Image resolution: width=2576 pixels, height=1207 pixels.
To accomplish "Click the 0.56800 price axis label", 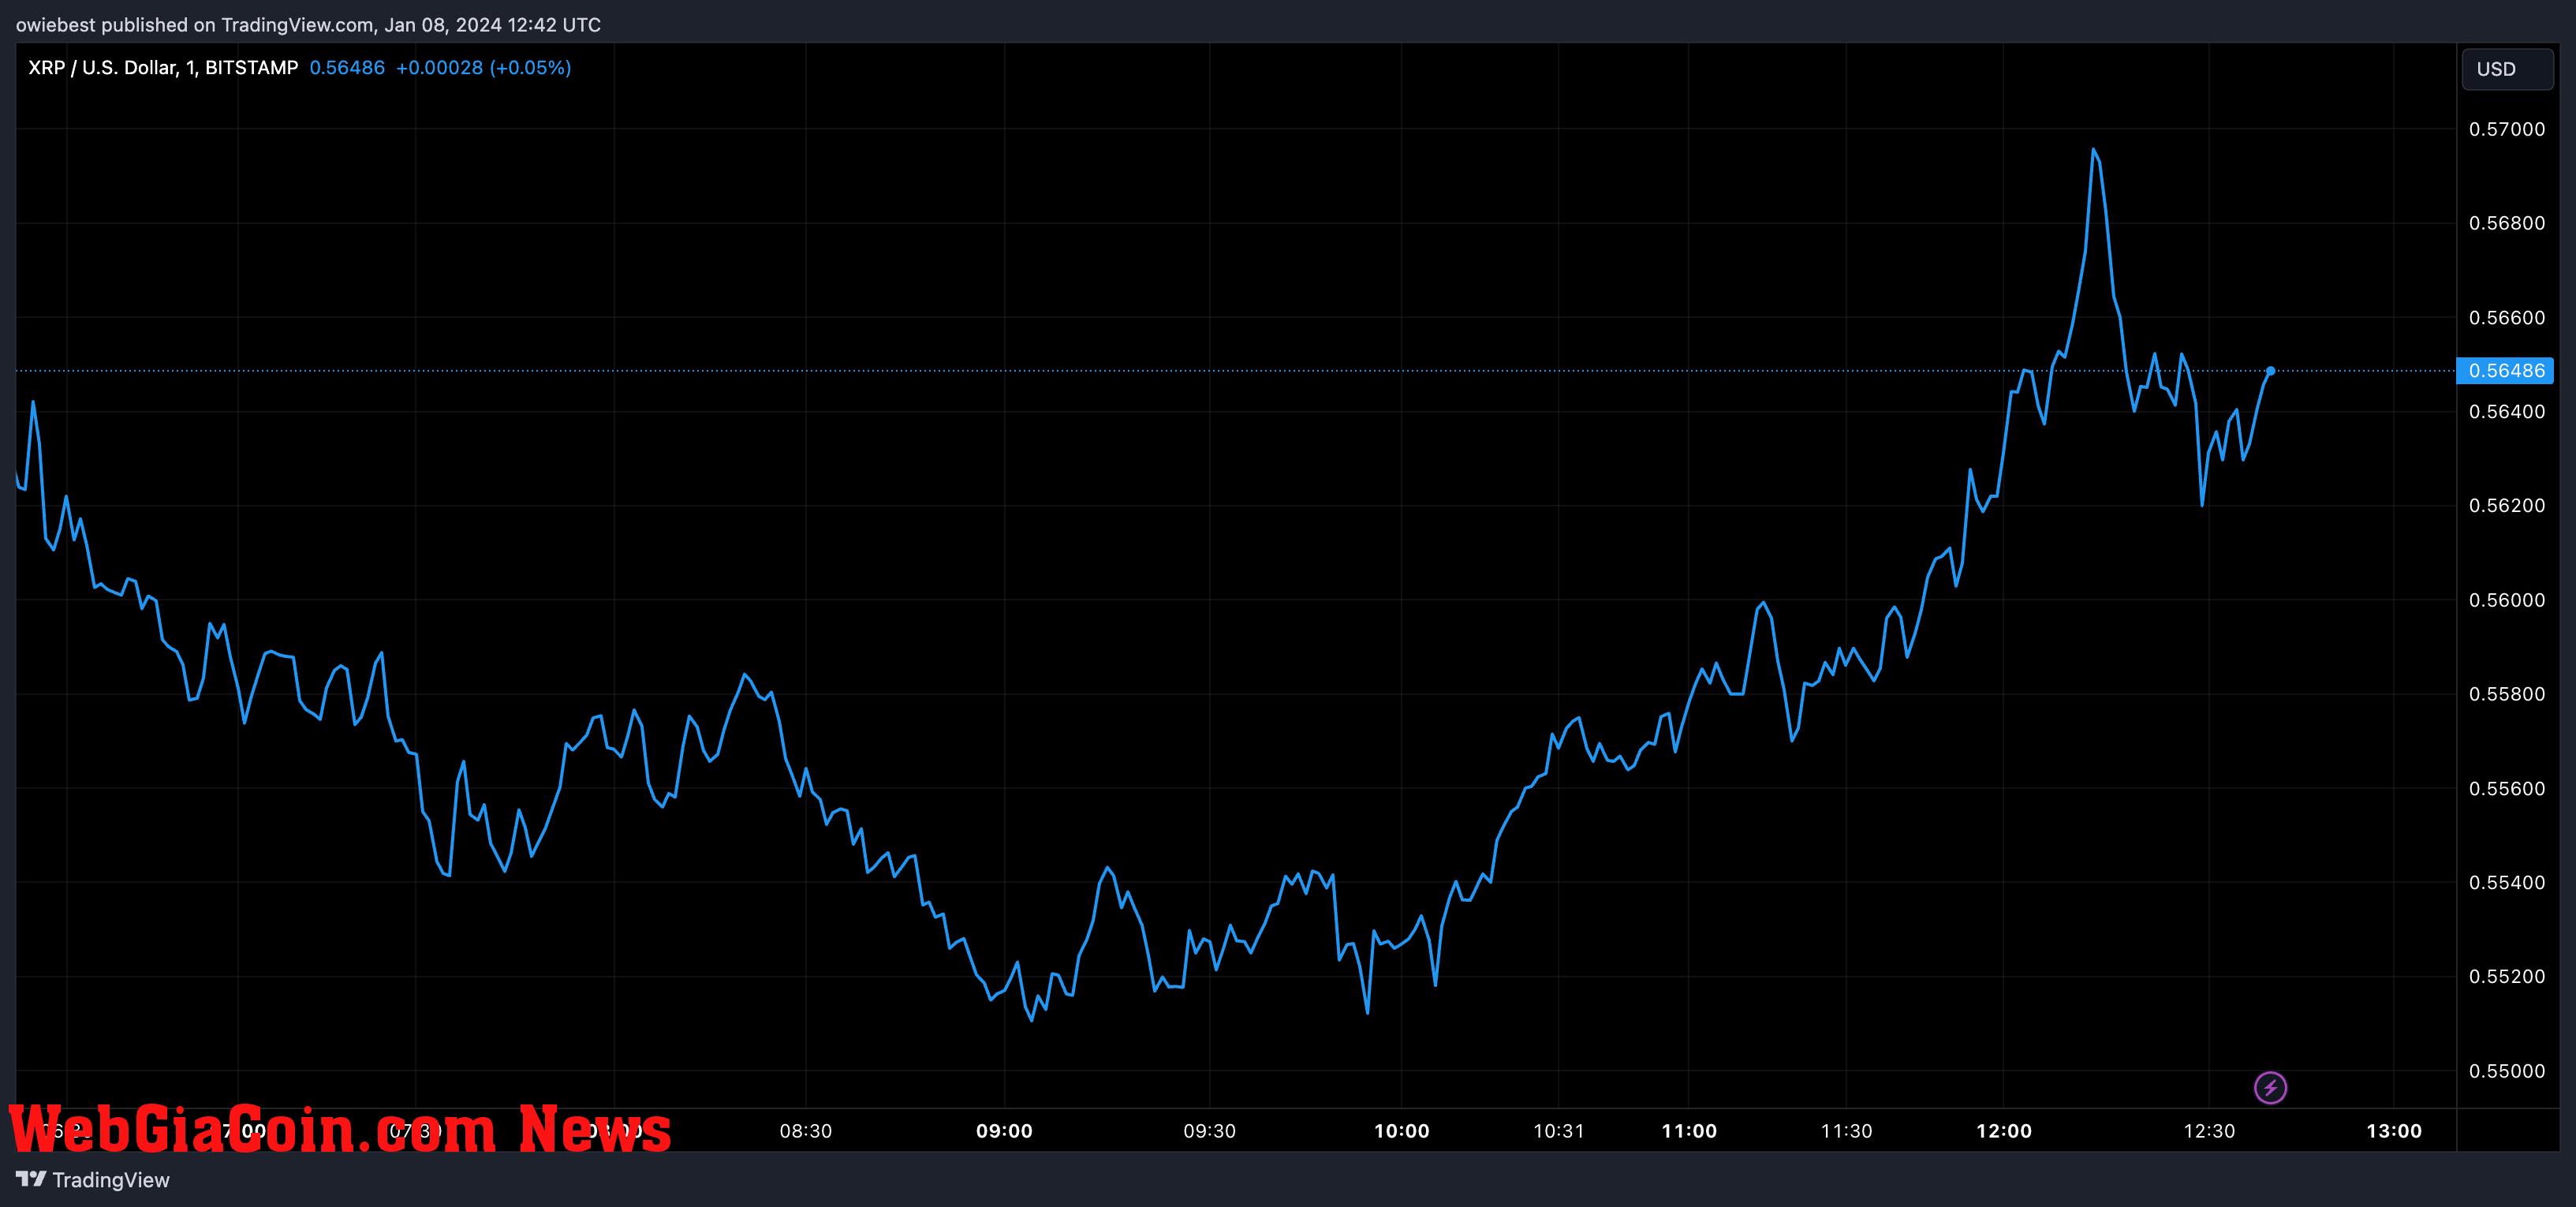I will 2507,223.
